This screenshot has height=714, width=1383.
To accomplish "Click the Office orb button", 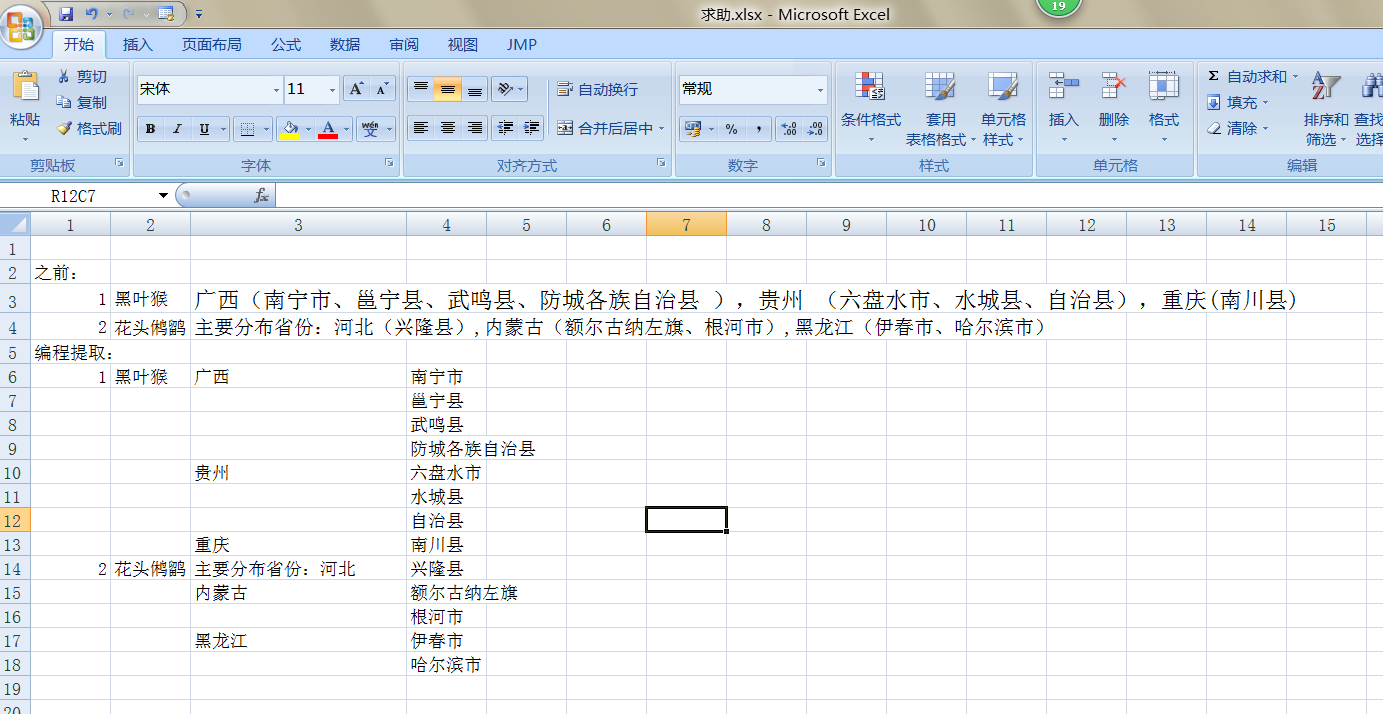I will pos(23,23).
